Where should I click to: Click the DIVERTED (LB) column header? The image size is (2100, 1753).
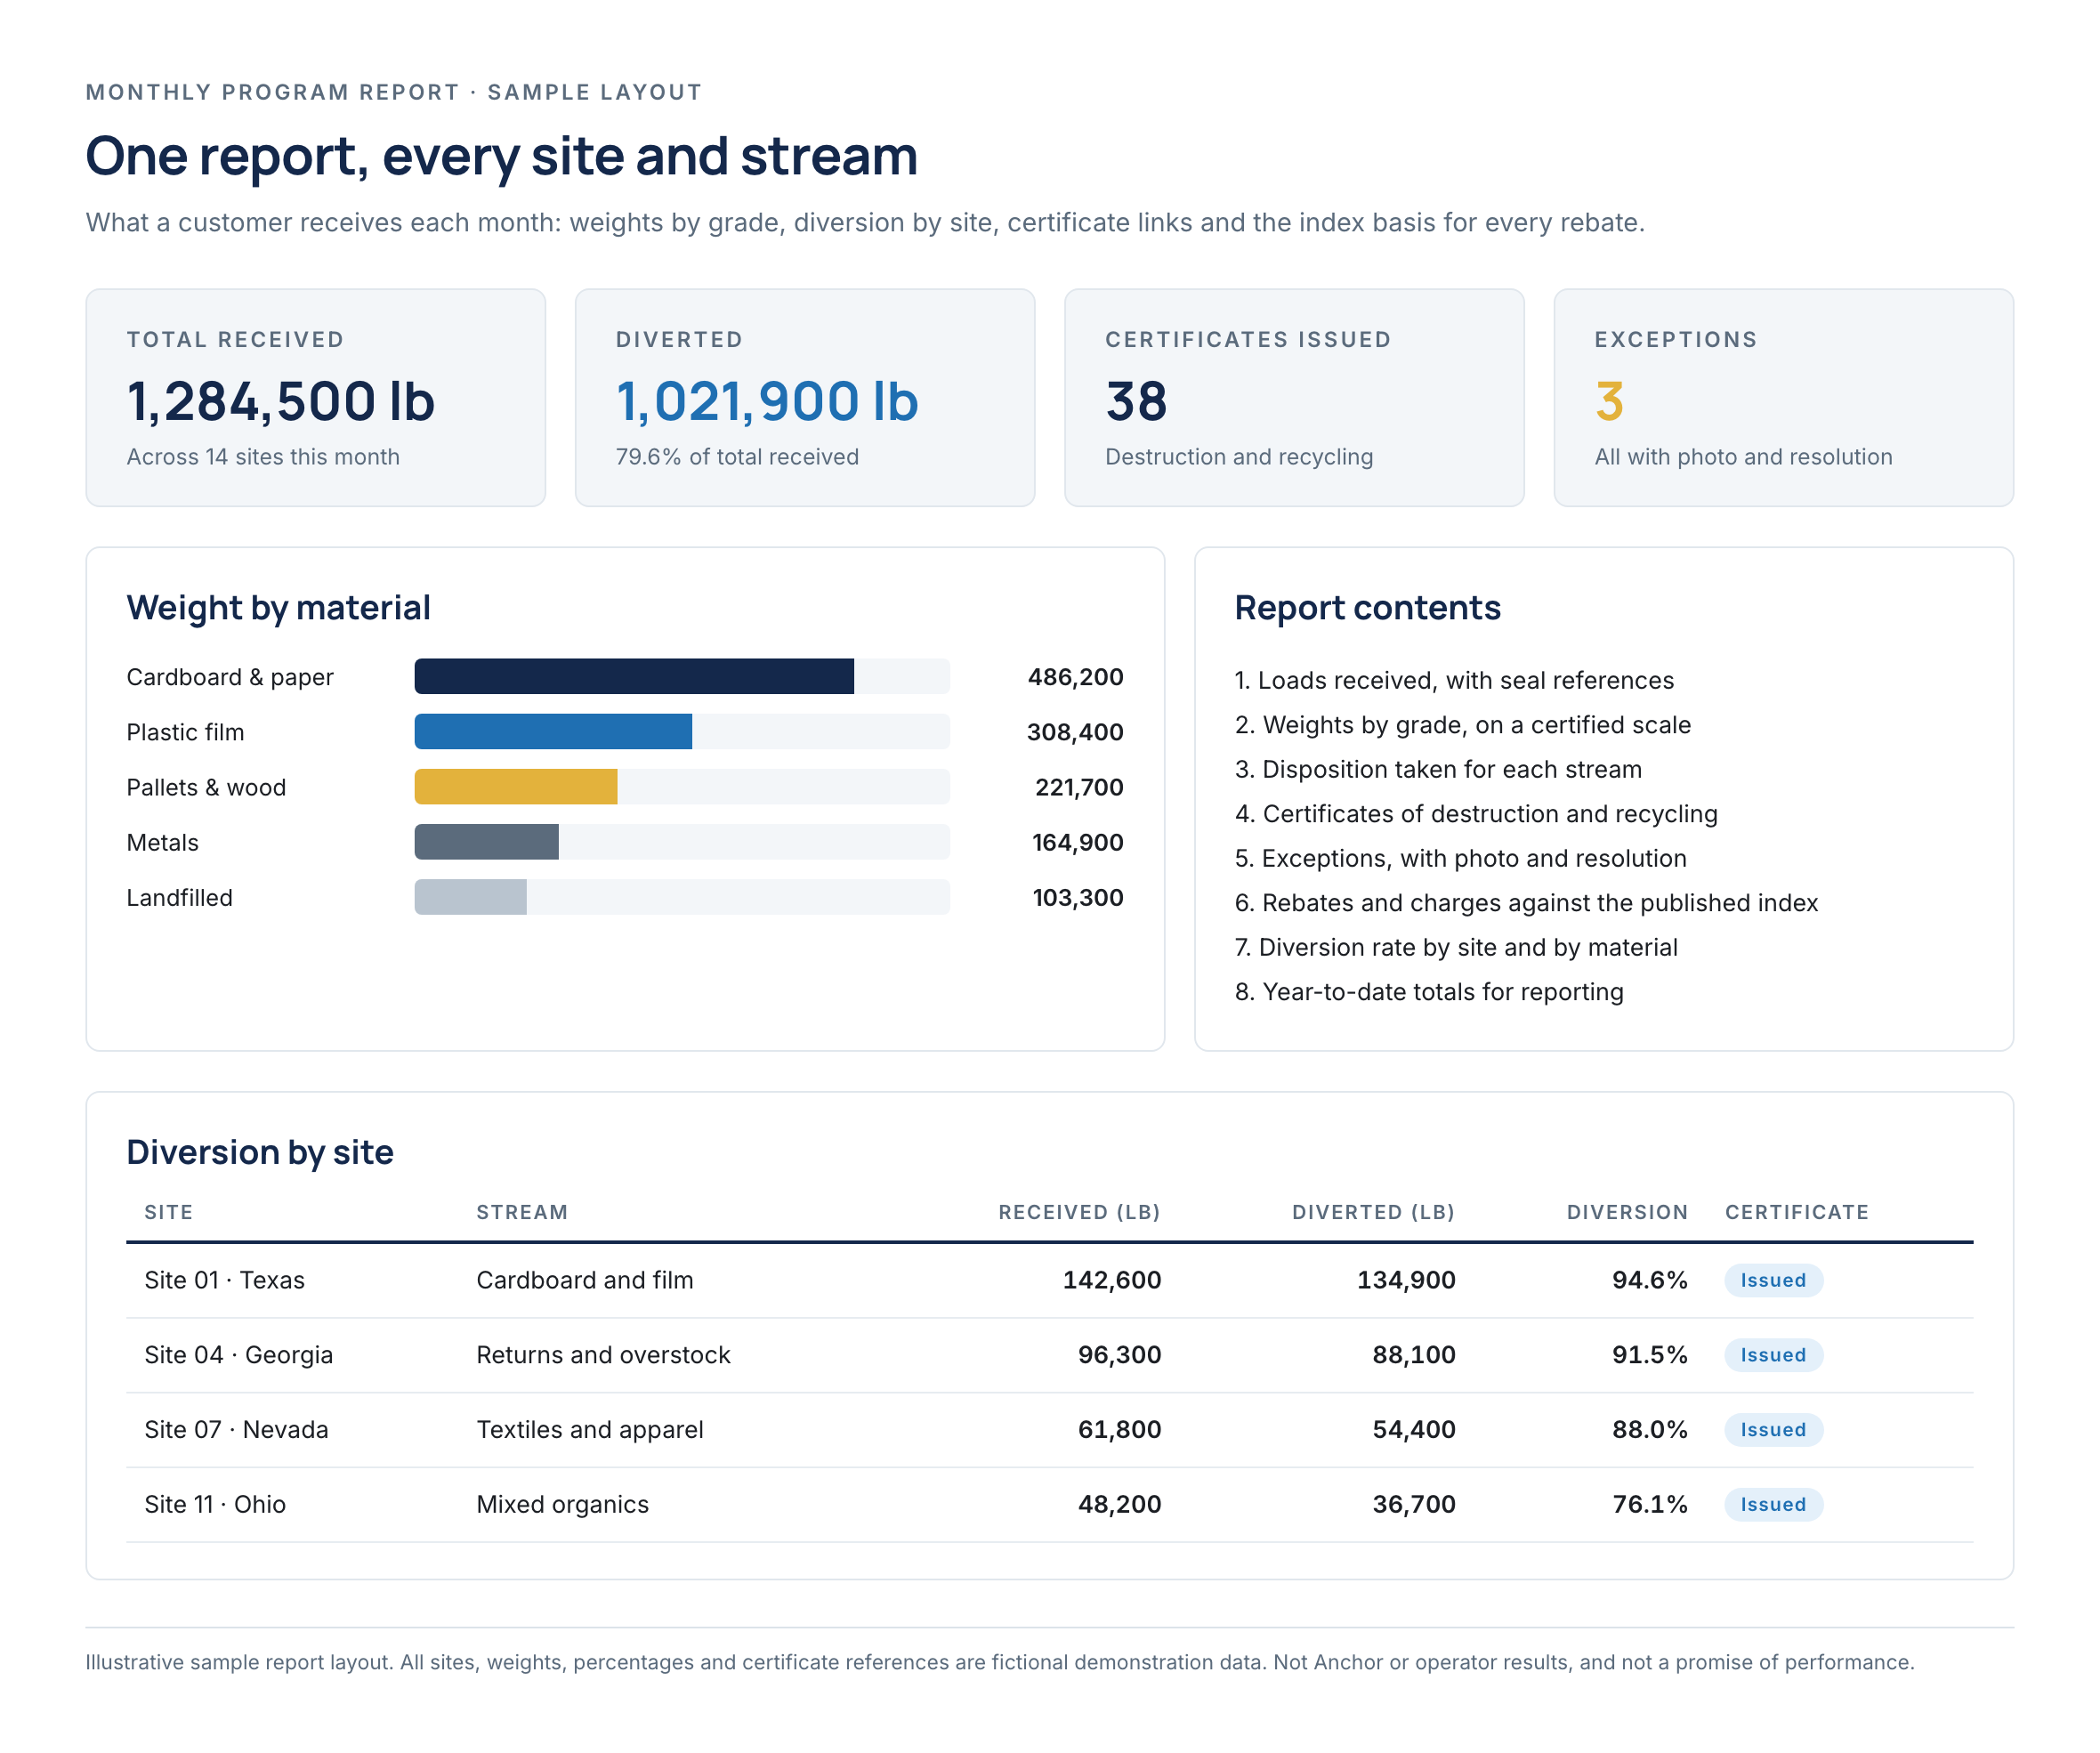click(1374, 1212)
